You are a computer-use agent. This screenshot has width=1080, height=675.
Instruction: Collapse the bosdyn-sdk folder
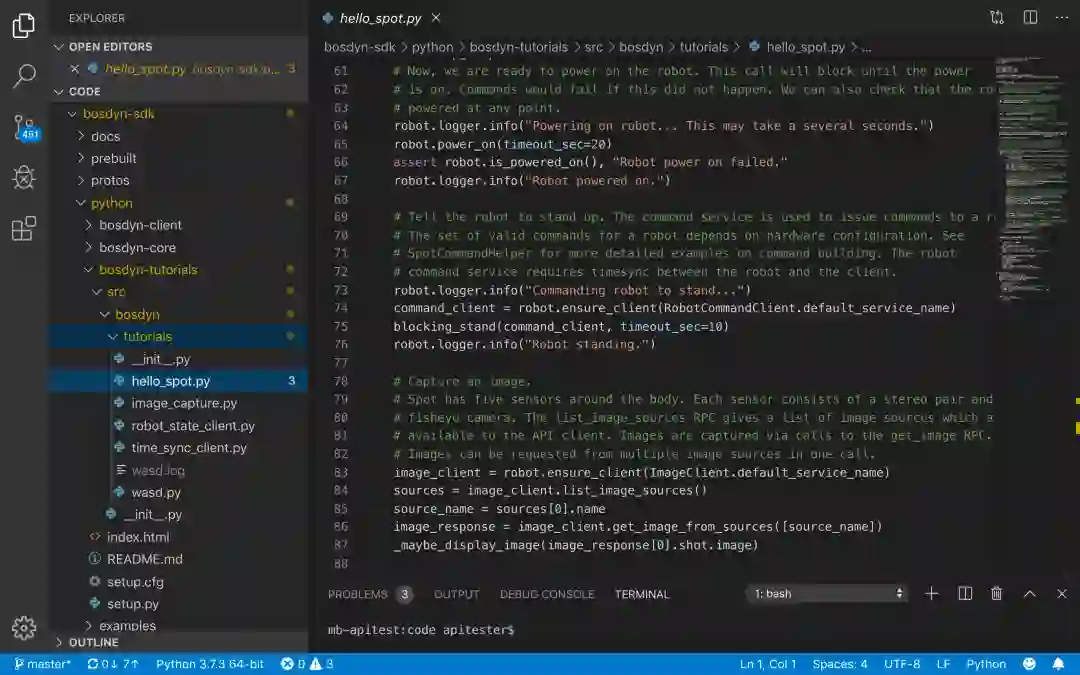178,114
